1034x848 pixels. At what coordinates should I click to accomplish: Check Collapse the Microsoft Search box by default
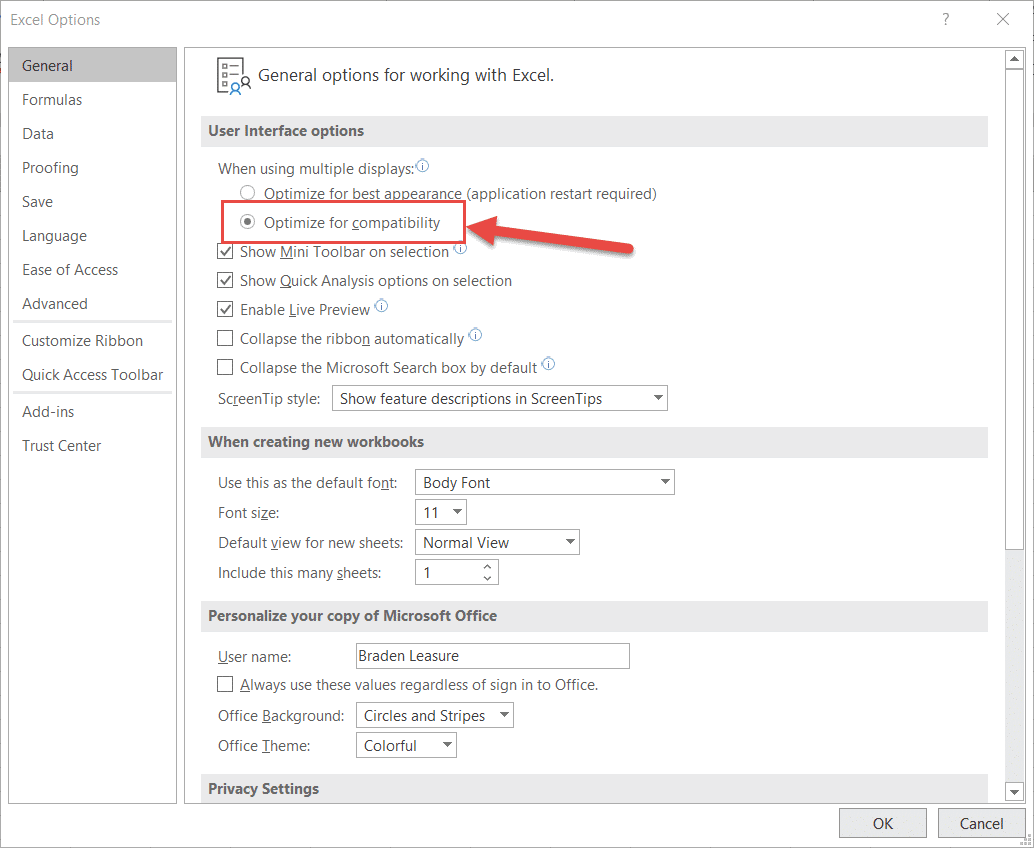pyautogui.click(x=226, y=367)
